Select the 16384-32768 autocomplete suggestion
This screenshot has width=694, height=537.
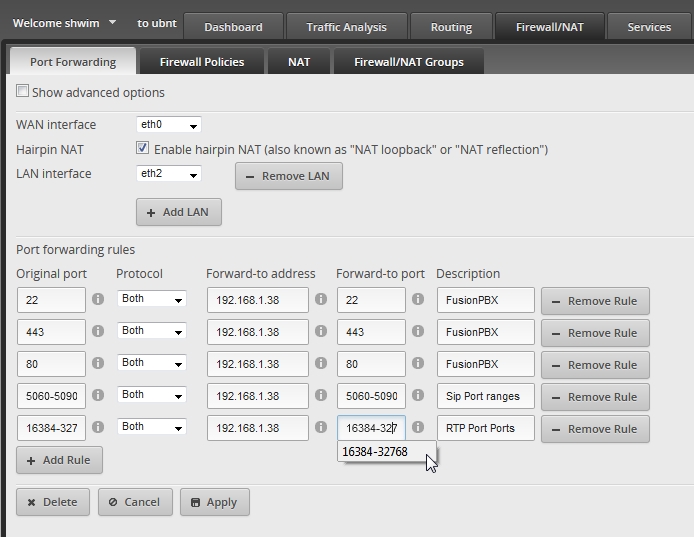point(375,452)
